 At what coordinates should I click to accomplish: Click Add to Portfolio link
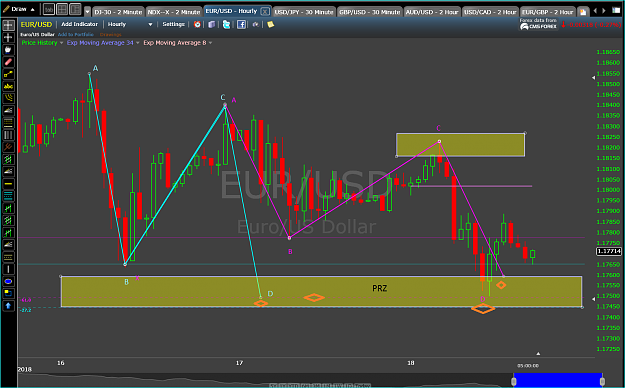(x=76, y=35)
